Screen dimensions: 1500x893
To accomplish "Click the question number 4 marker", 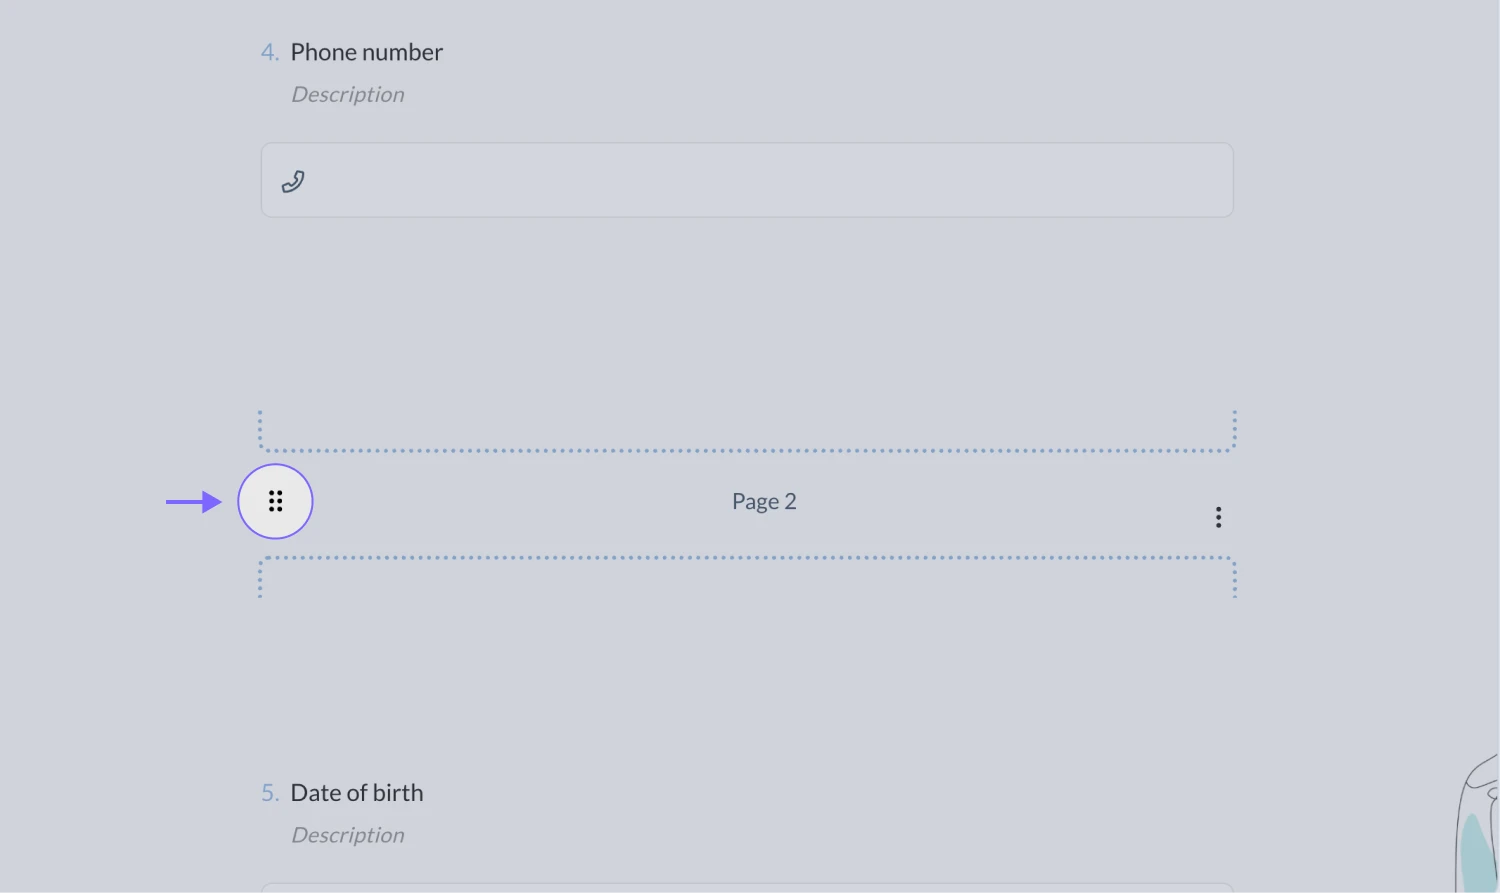I will [269, 52].
